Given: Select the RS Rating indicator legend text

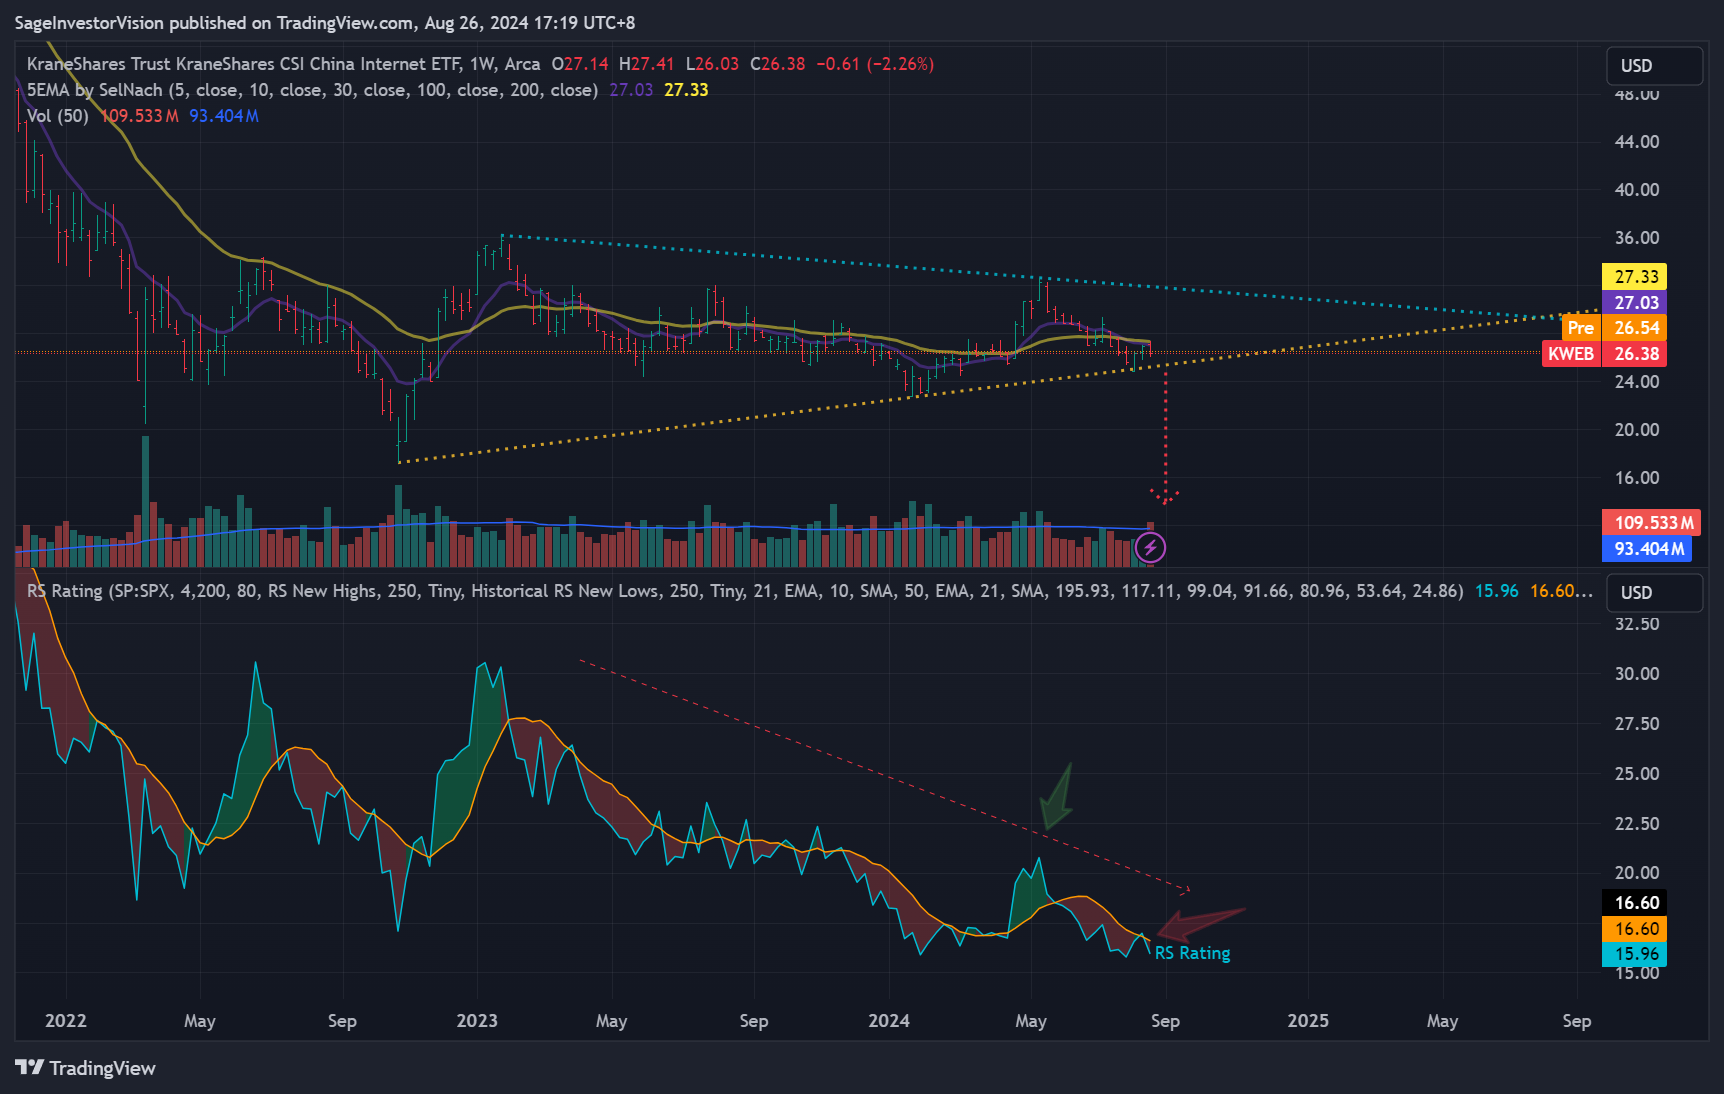Looking at the screenshot, I should (745, 591).
